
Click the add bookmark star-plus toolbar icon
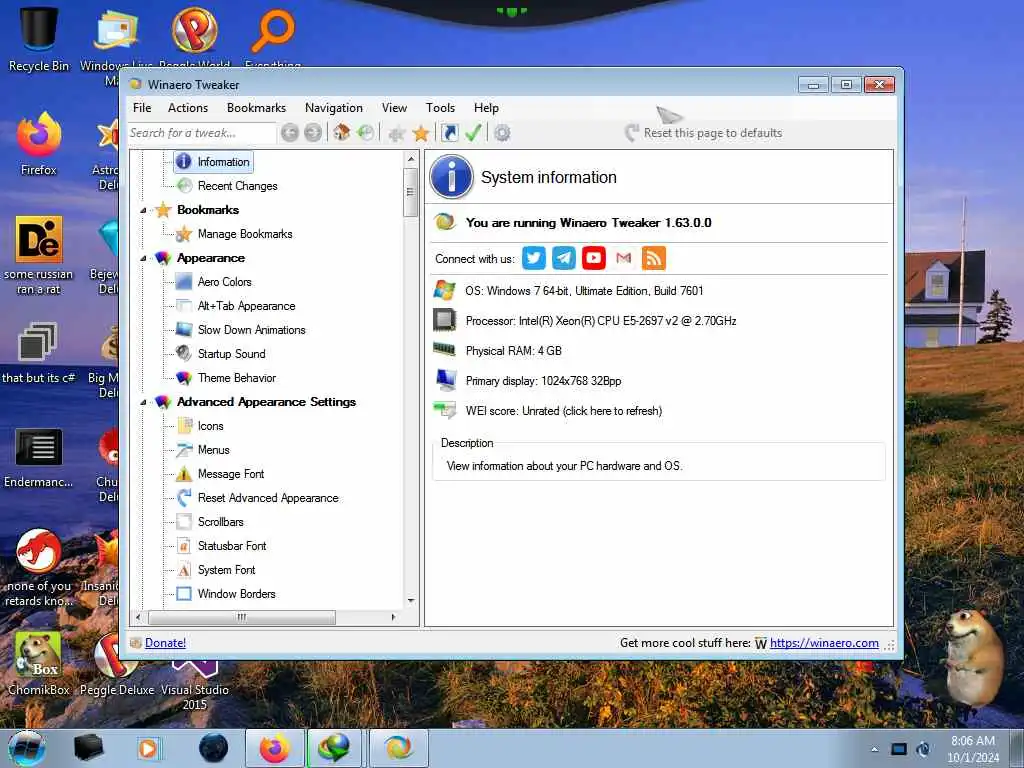pos(396,134)
